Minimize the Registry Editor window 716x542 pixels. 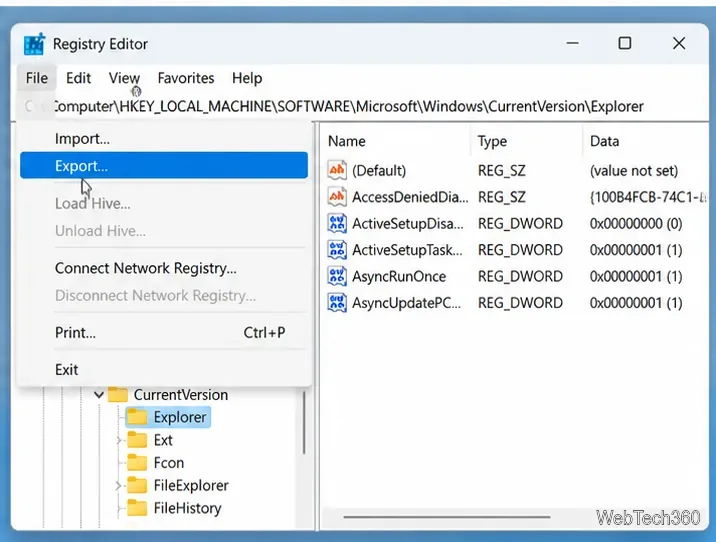tap(573, 43)
